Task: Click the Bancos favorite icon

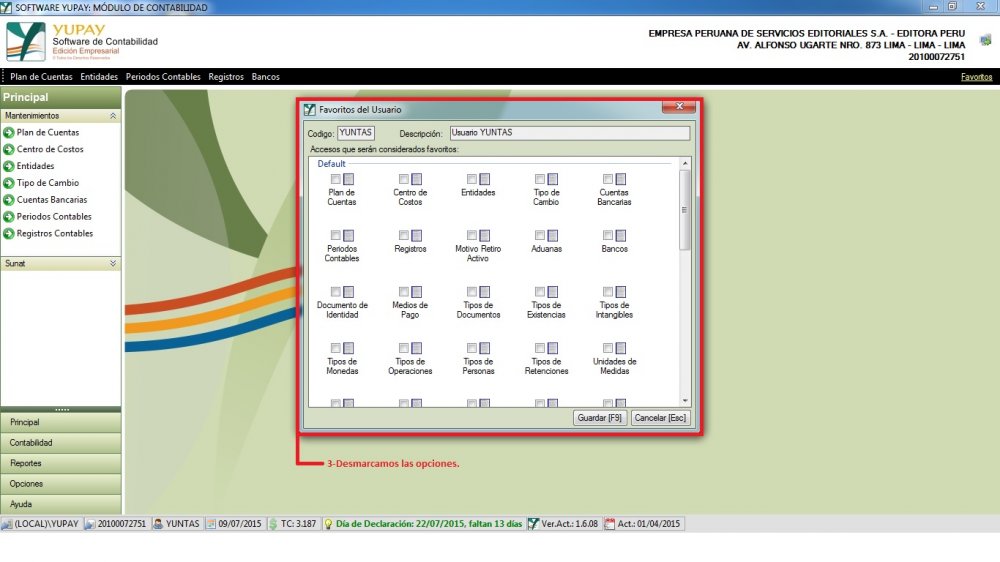Action: [621, 235]
